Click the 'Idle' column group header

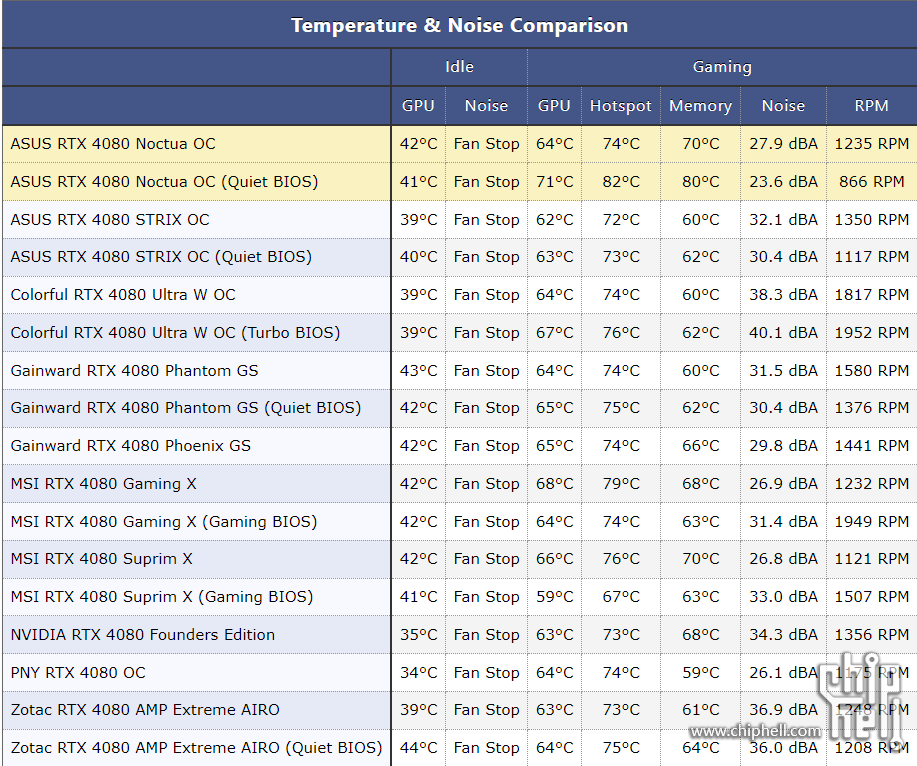pos(459,67)
